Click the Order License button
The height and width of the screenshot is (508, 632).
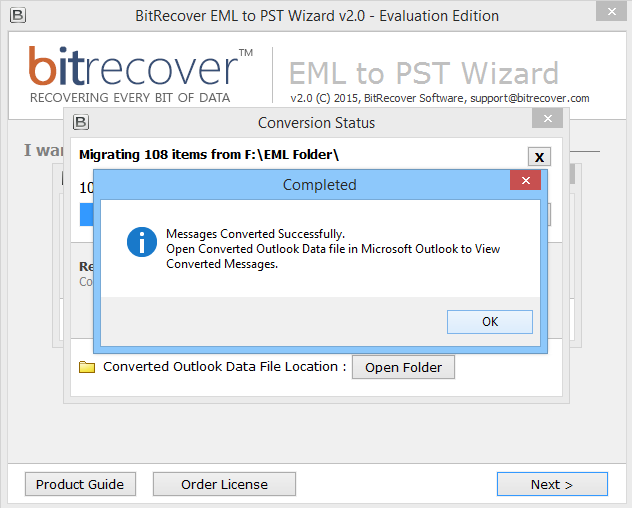(x=224, y=484)
